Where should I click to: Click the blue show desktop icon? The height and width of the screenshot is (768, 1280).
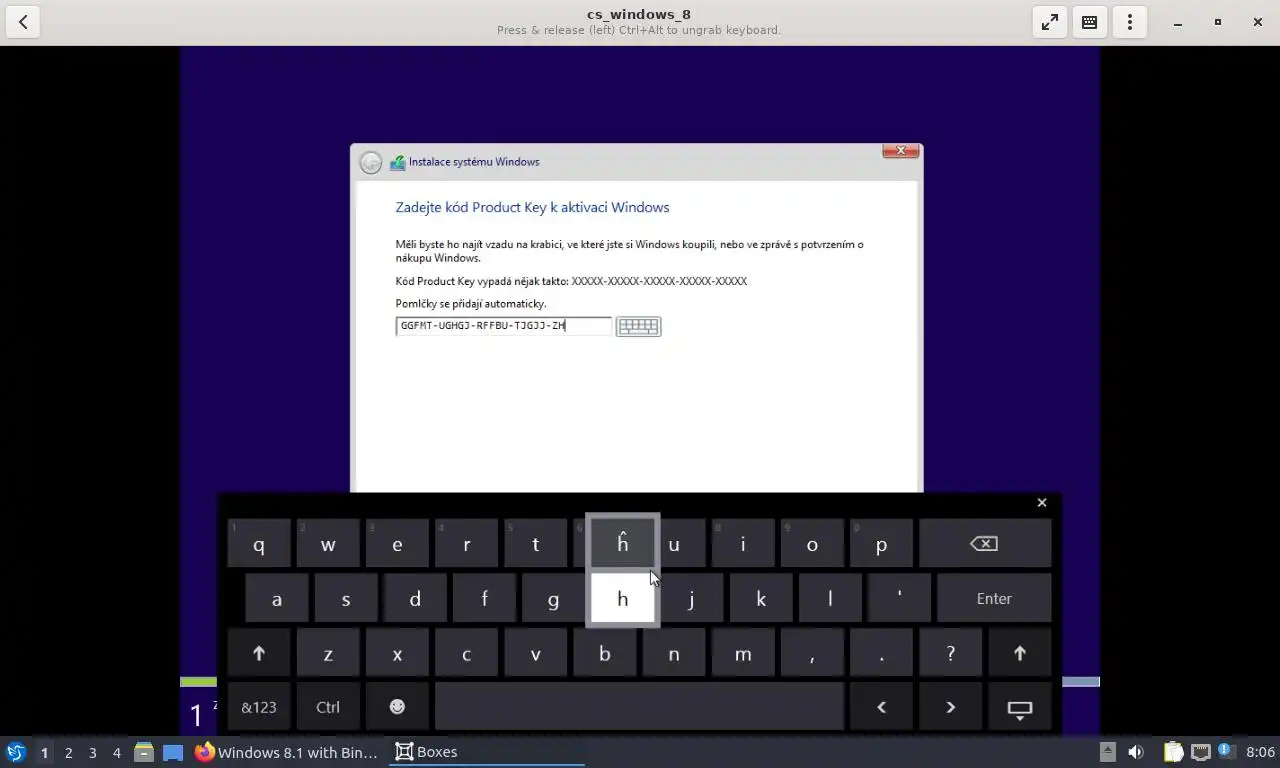point(173,752)
